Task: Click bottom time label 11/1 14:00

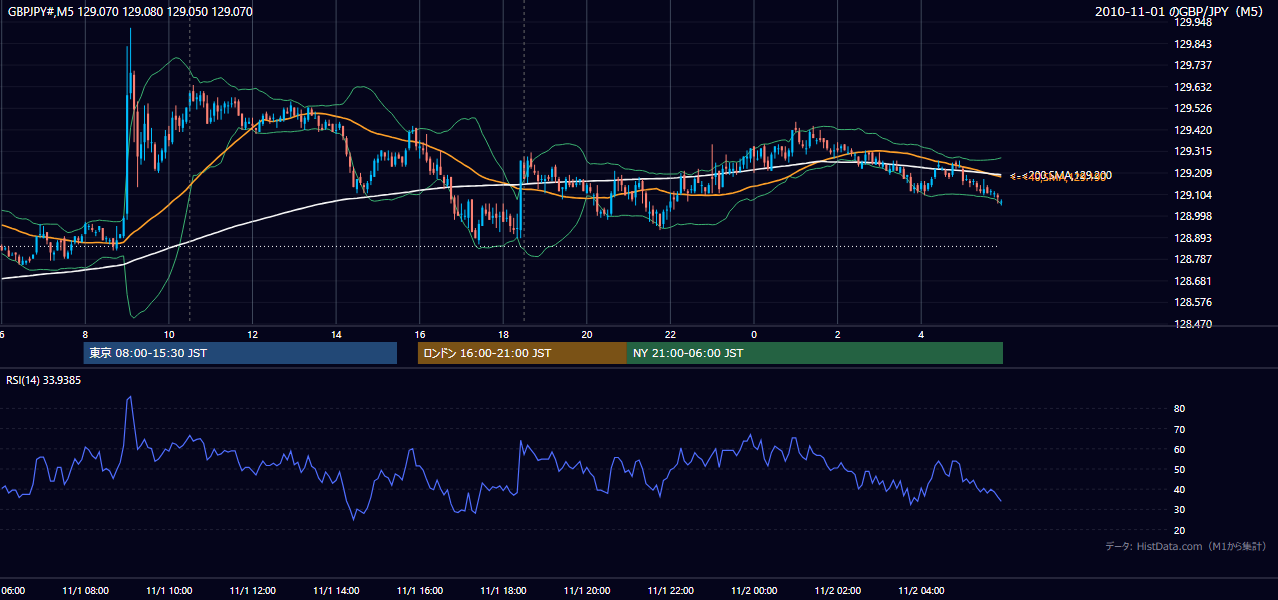Action: 336,591
